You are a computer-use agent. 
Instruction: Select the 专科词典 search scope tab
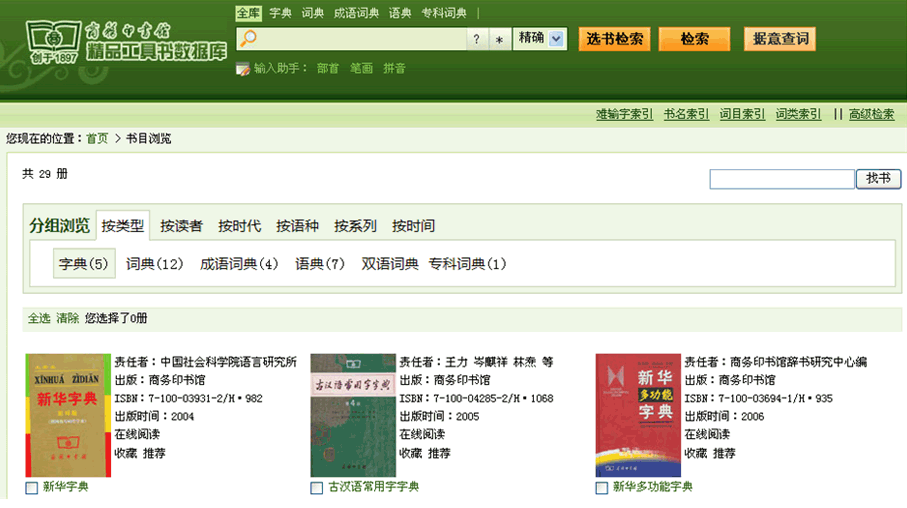(x=444, y=13)
